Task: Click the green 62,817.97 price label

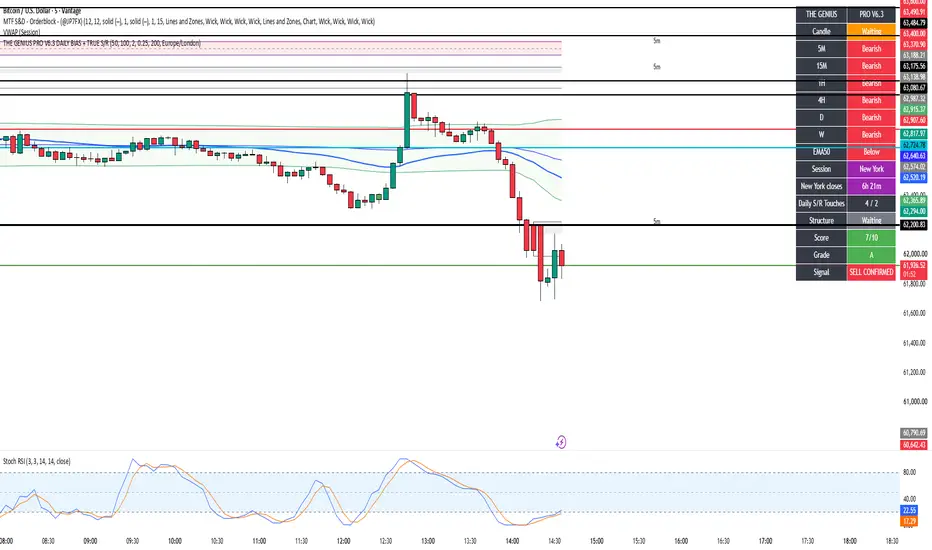Action: pyautogui.click(x=914, y=134)
